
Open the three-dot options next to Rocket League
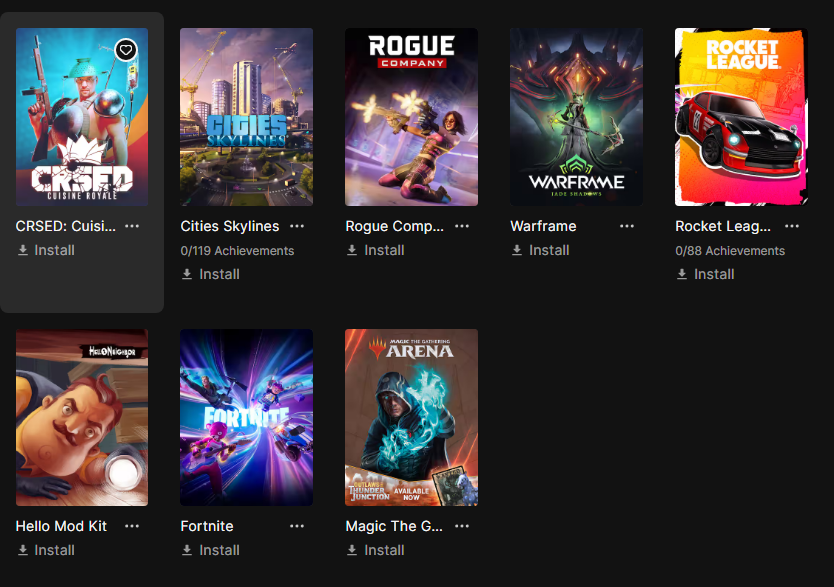[792, 226]
